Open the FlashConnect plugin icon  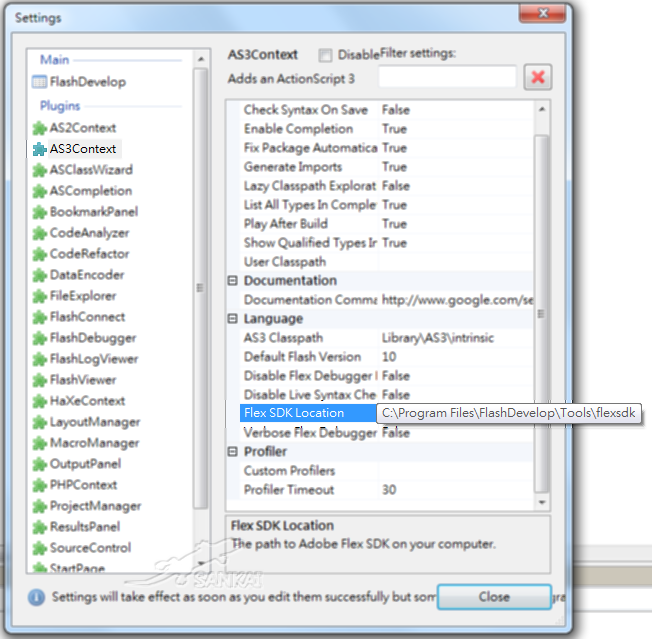click(40, 317)
